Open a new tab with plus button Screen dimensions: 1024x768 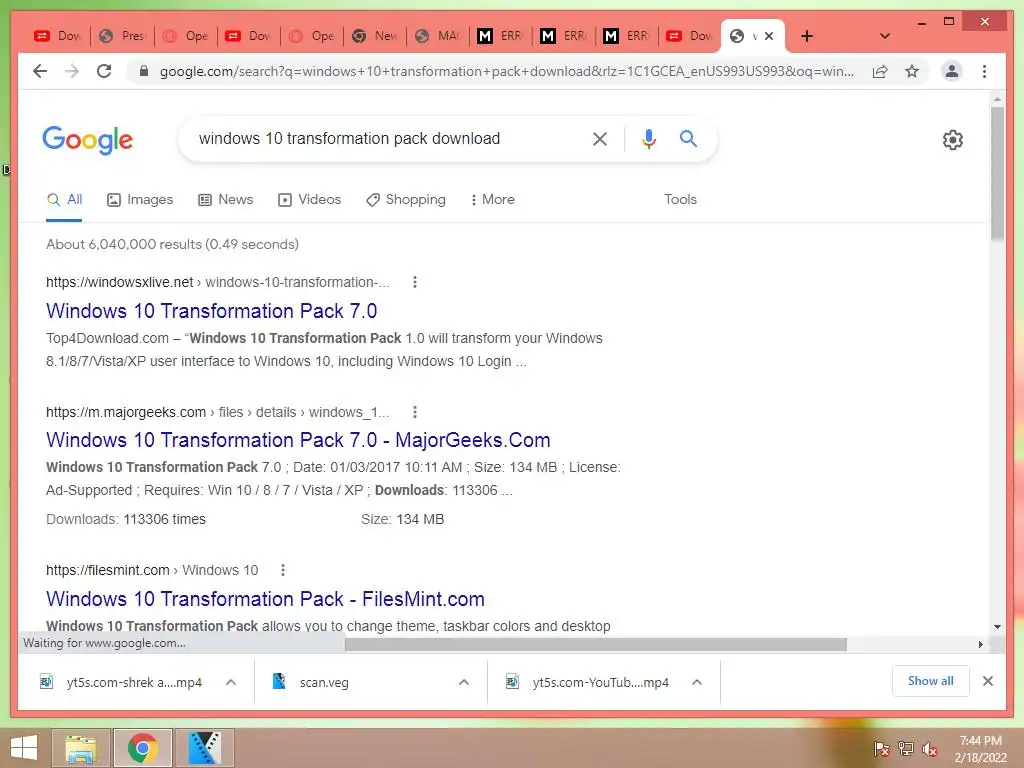tap(807, 36)
